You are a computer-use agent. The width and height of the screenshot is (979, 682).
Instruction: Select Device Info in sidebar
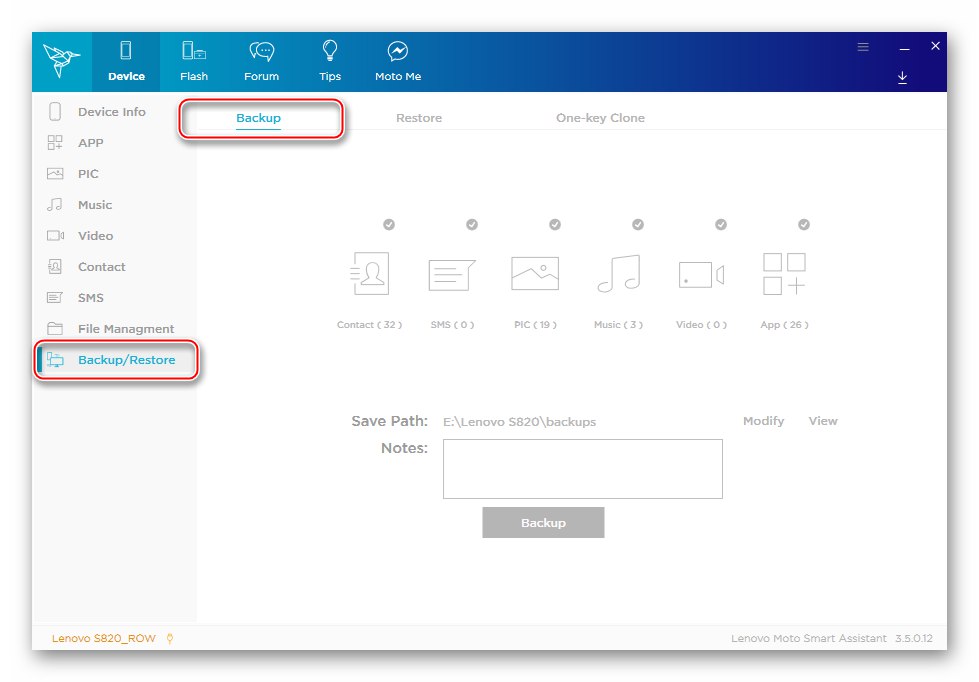pyautogui.click(x=114, y=112)
